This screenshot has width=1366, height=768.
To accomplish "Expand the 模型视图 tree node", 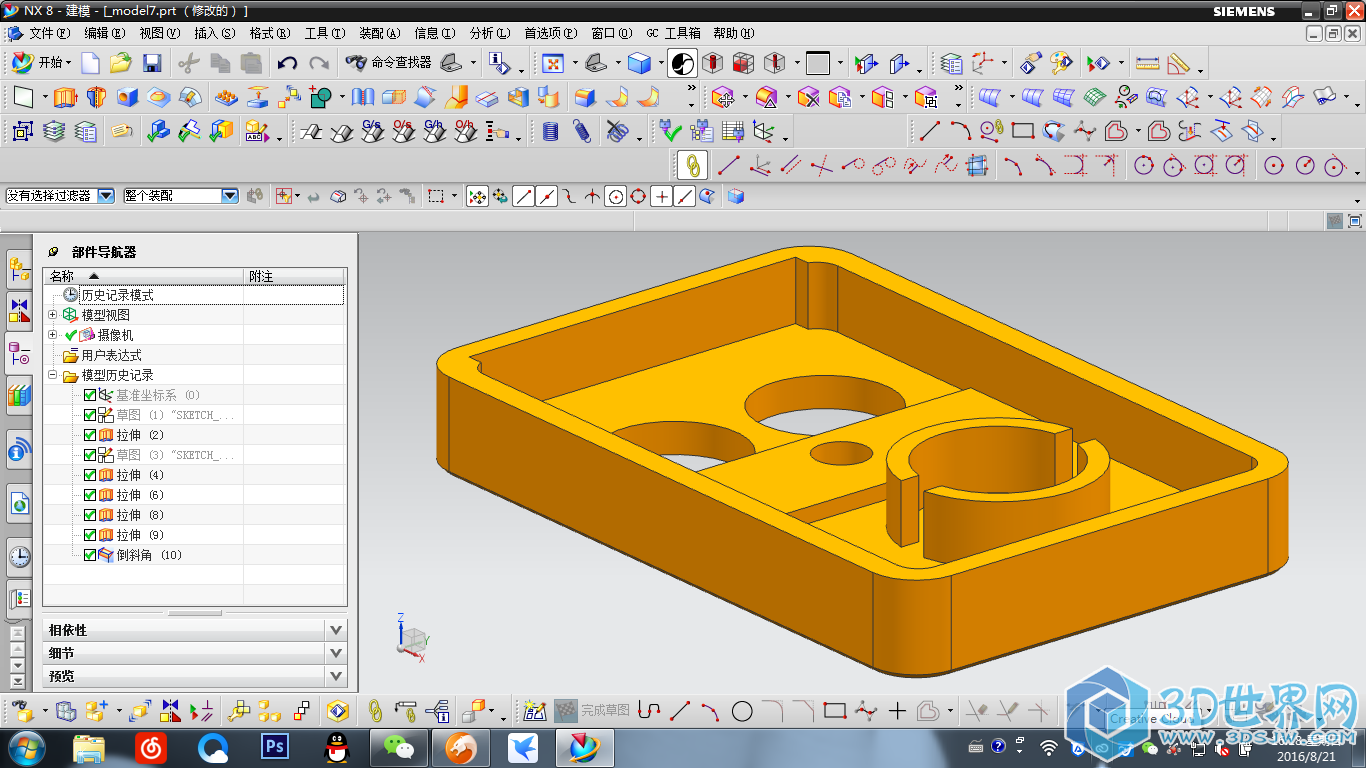I will coord(53,315).
